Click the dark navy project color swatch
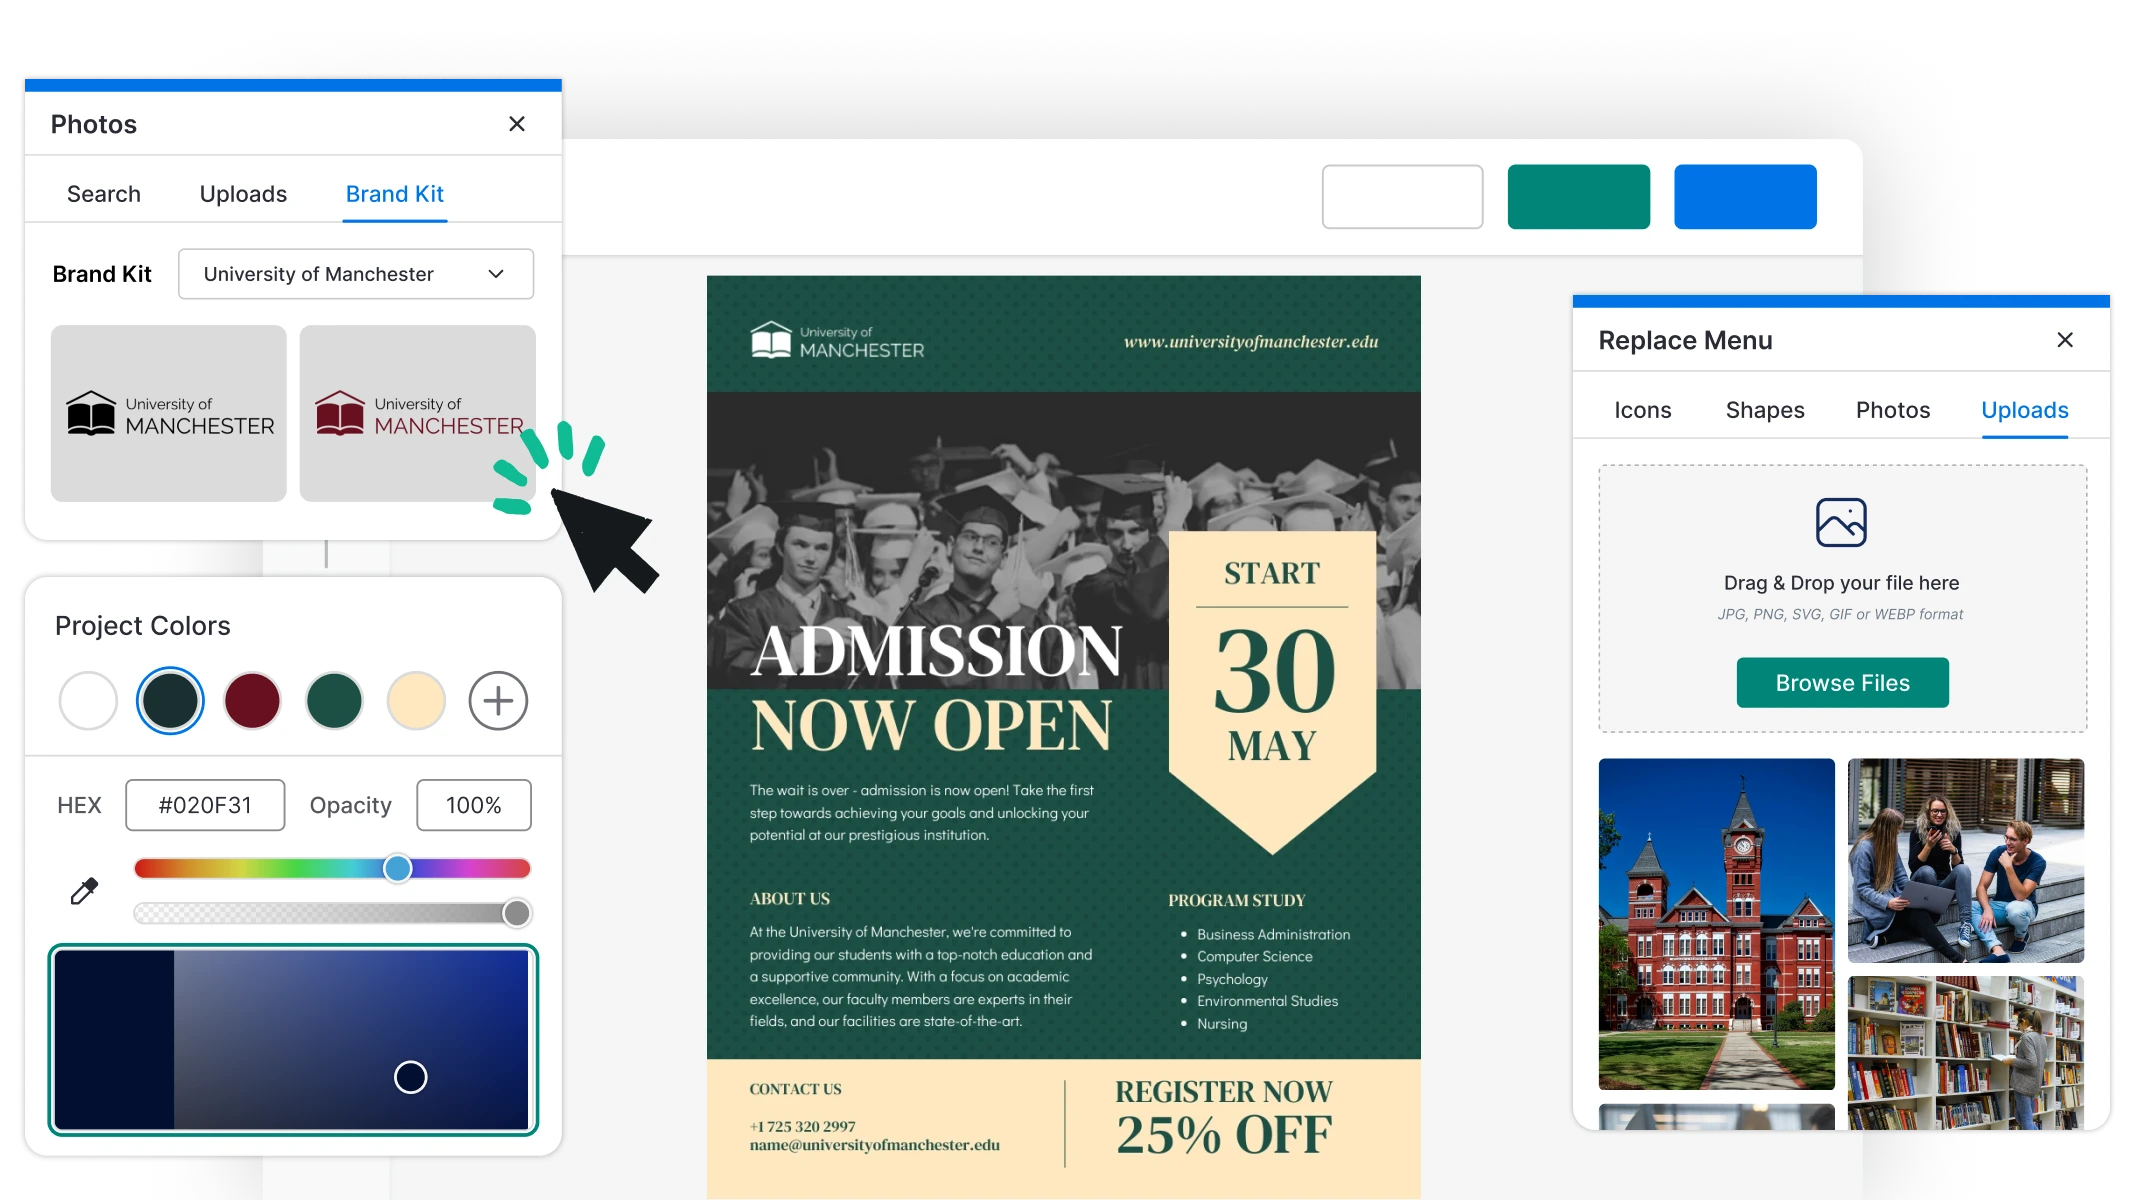The image size is (2135, 1200). 170,700
